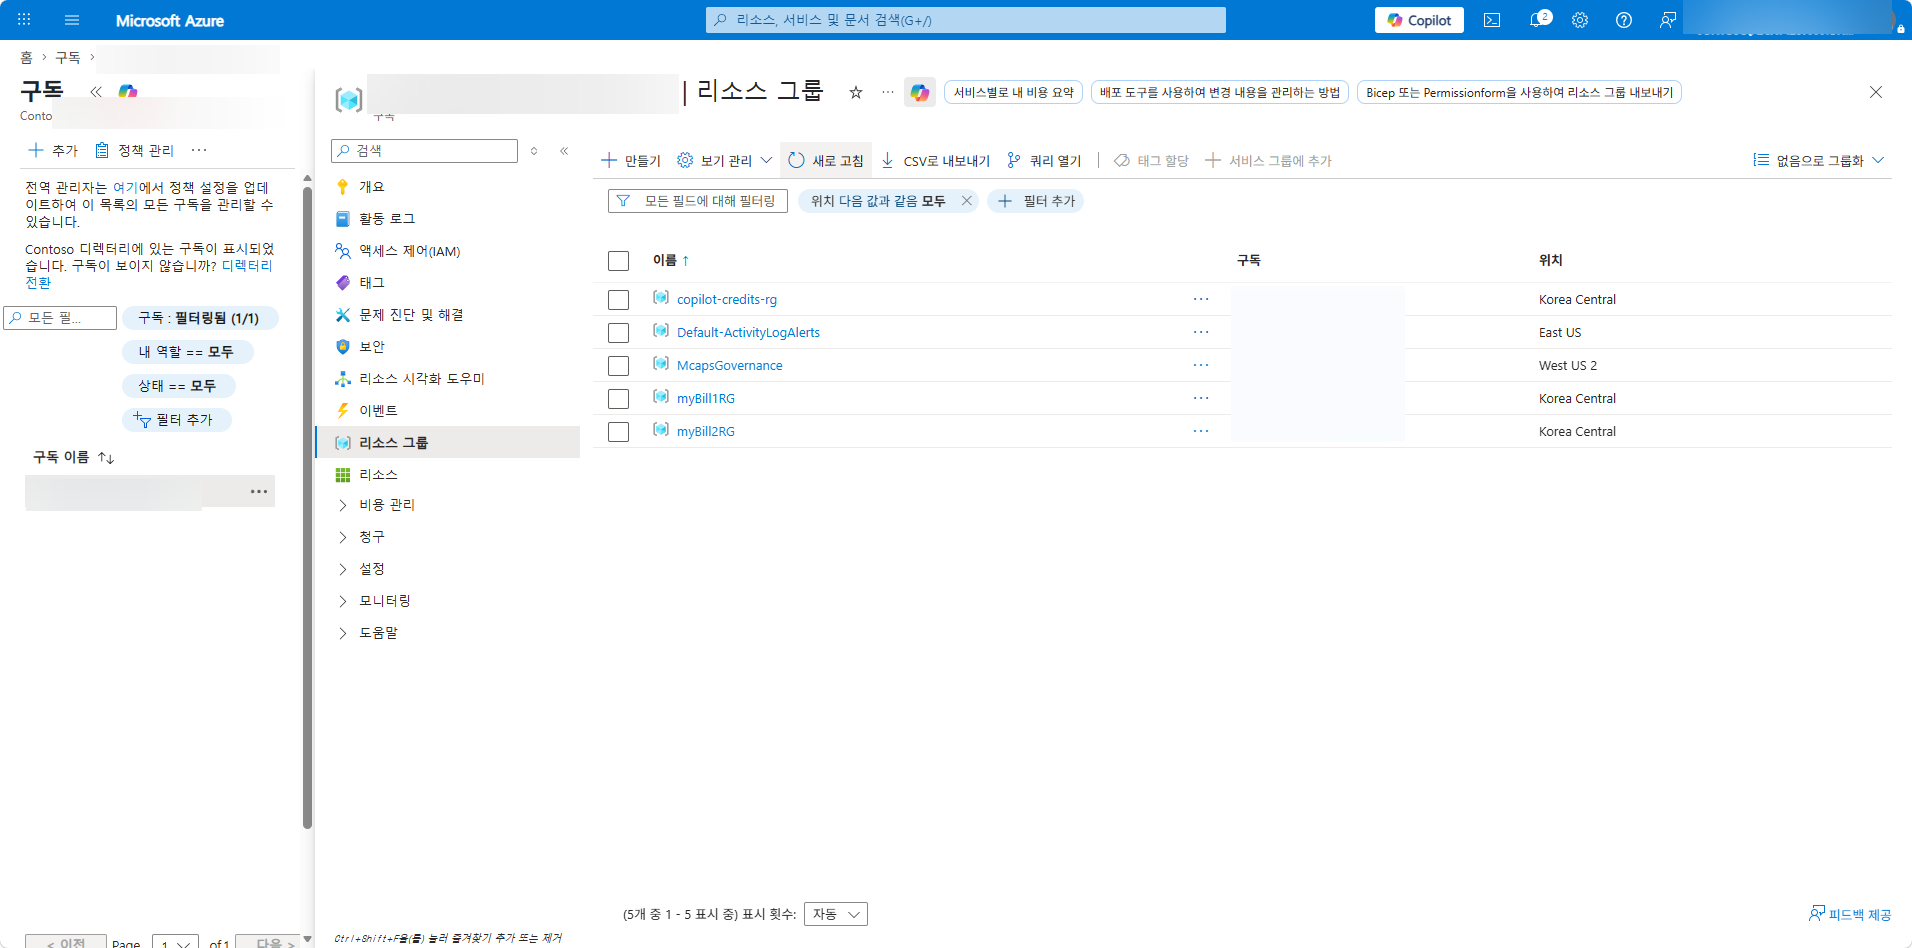Image resolution: width=1912 pixels, height=948 pixels.
Task: Open the ellipsis menu for Default-ActivityLogAlerts
Action: [x=1201, y=332]
